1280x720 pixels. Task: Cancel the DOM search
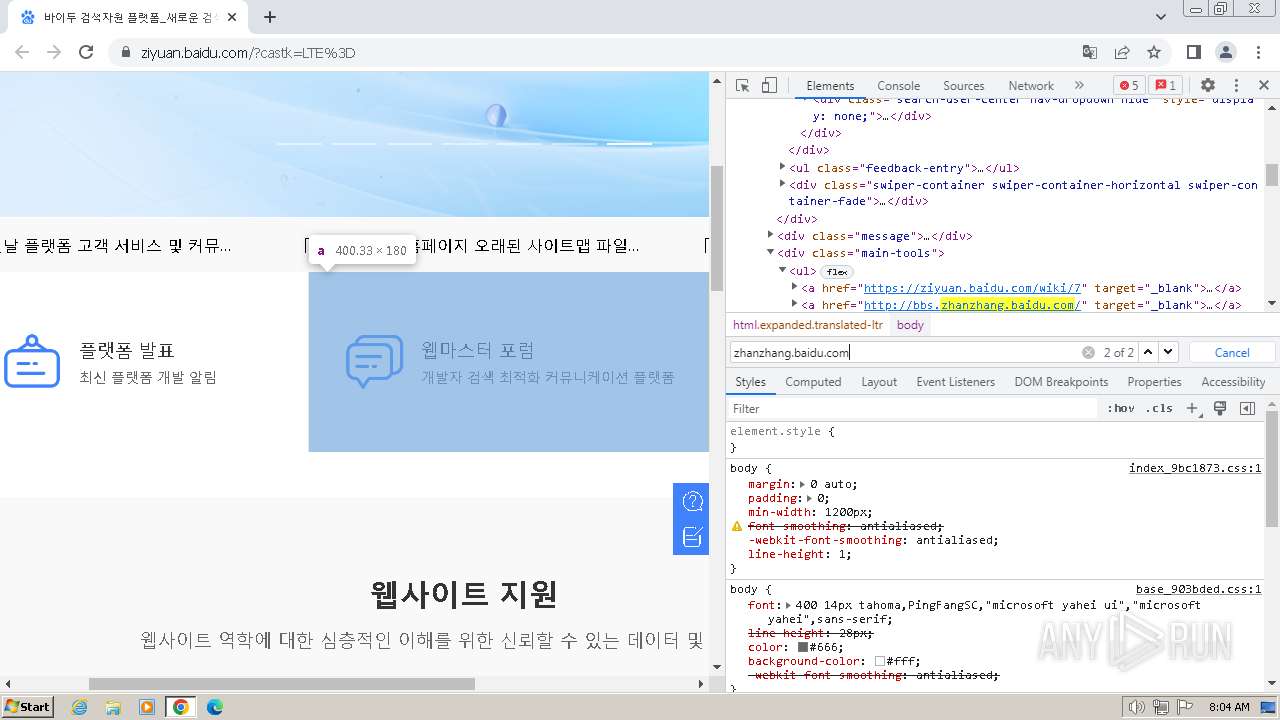click(1232, 352)
